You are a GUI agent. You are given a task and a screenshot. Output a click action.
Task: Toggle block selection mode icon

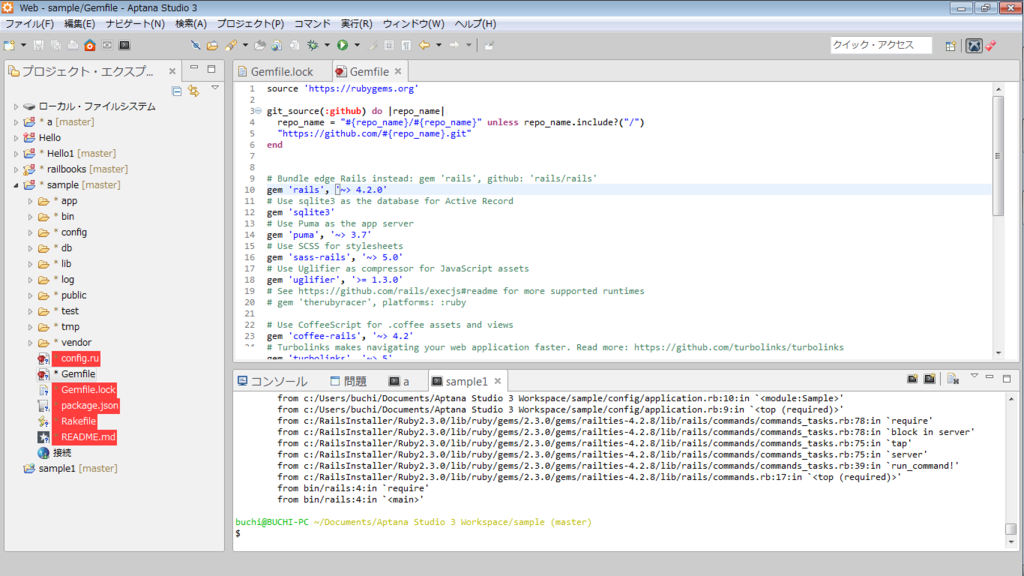(389, 45)
